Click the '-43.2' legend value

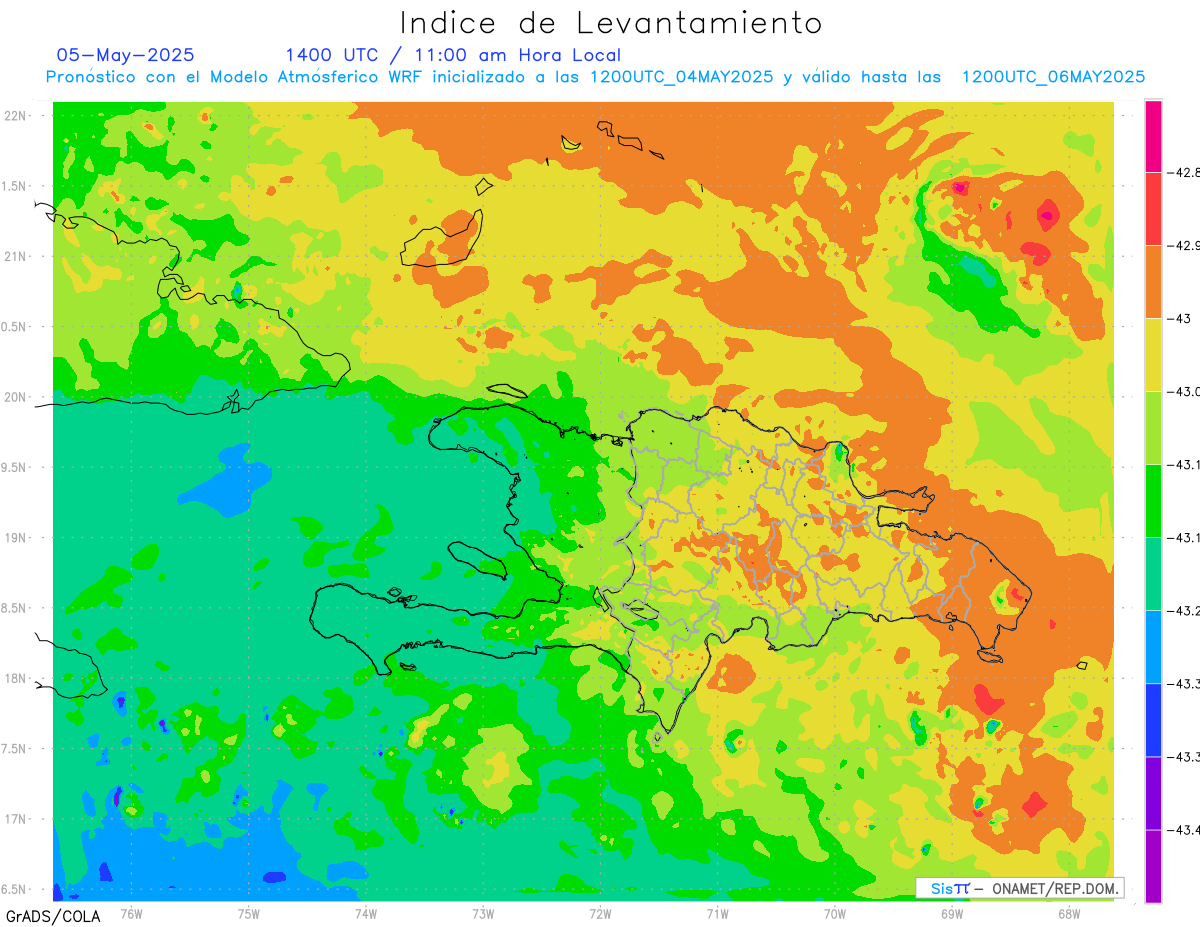(x=1186, y=610)
